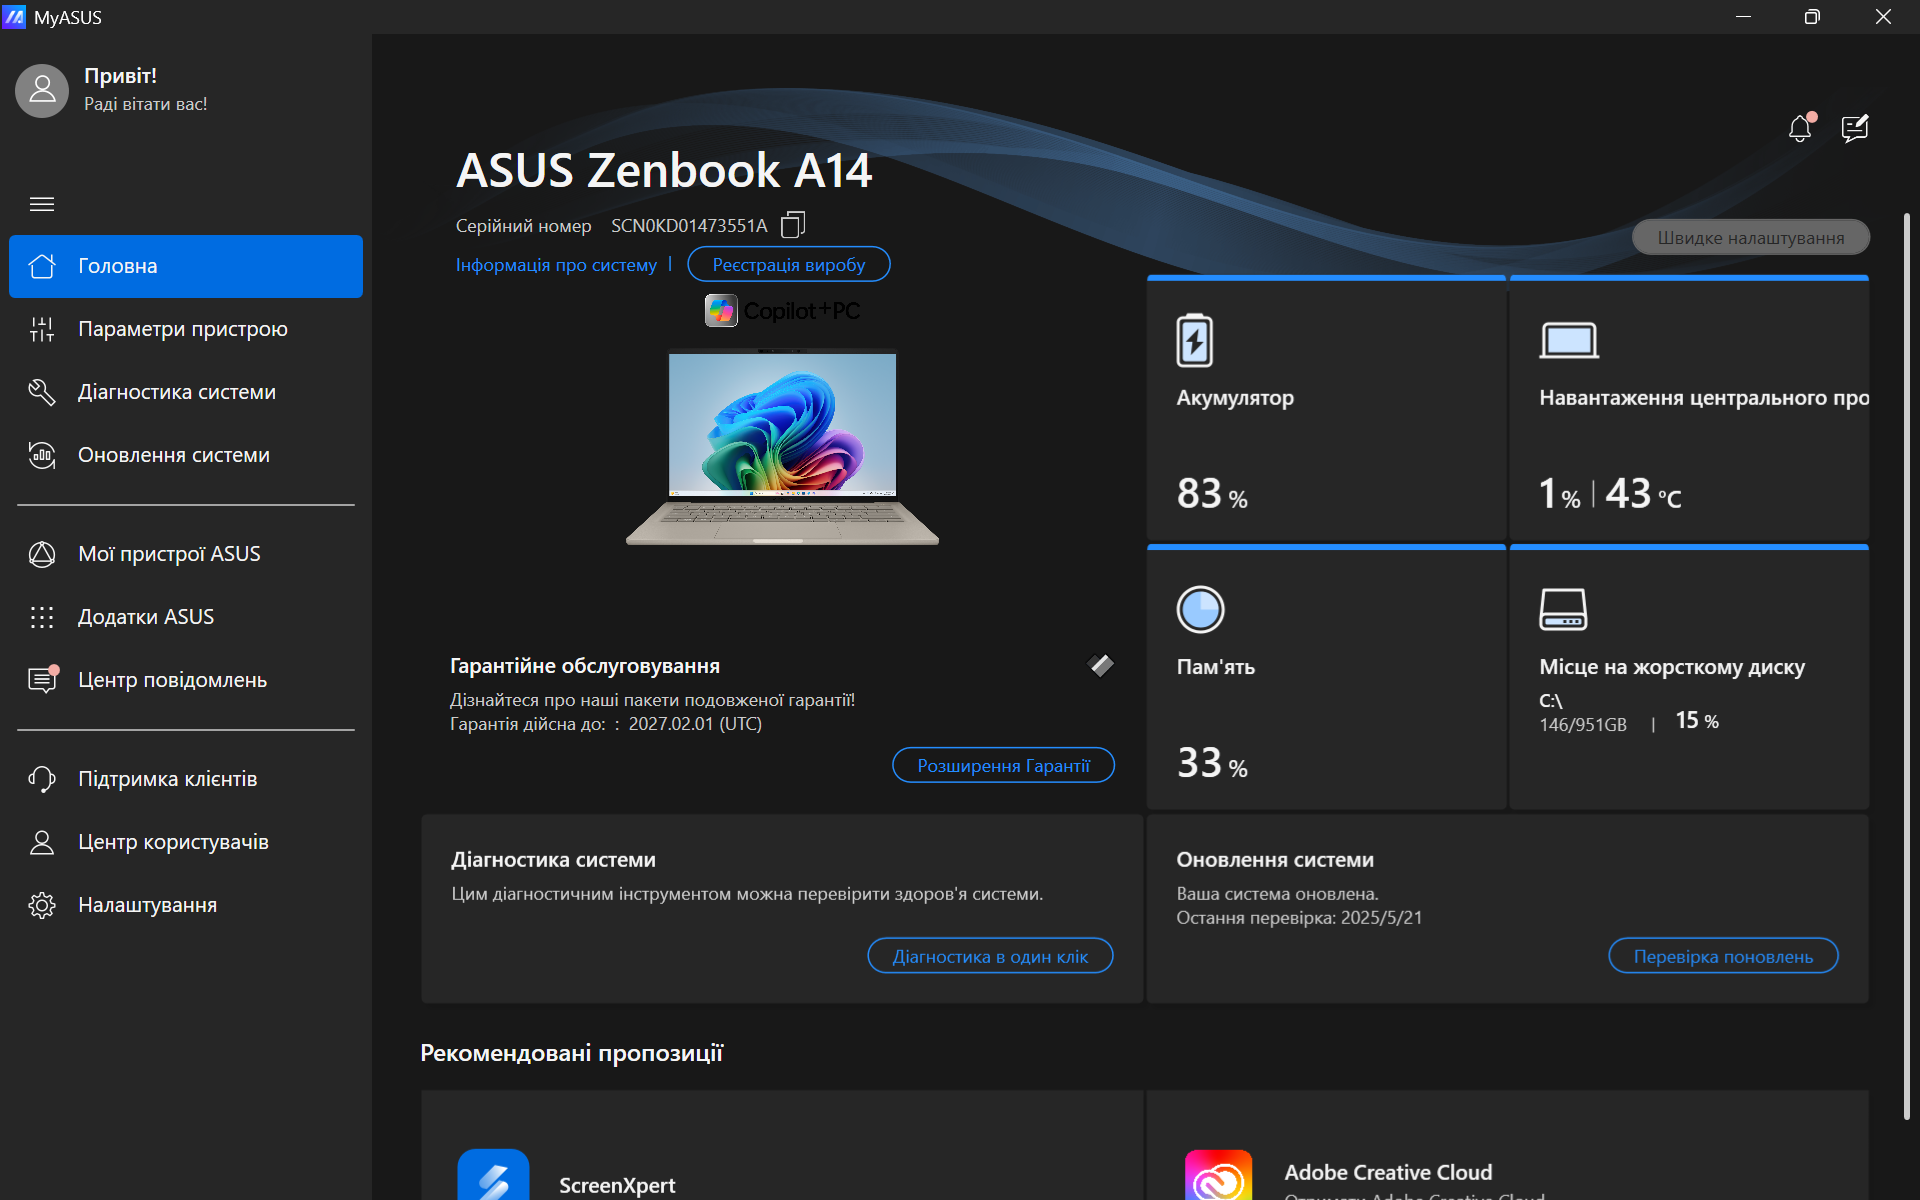Open the warranty tag icon
The width and height of the screenshot is (1920, 1200).
(x=1101, y=665)
